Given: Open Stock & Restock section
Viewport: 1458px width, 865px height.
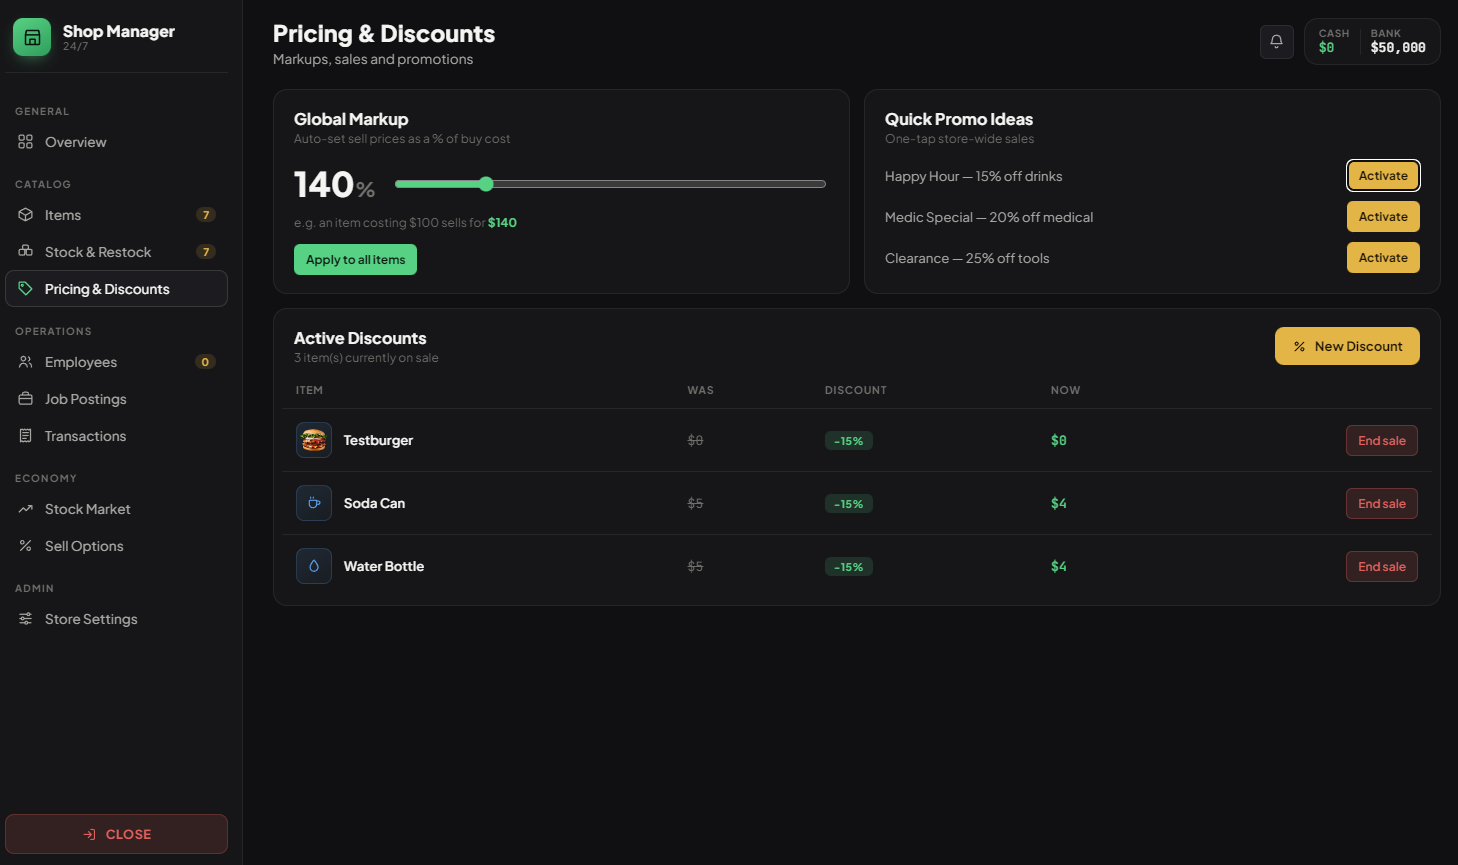Looking at the screenshot, I should click(116, 252).
